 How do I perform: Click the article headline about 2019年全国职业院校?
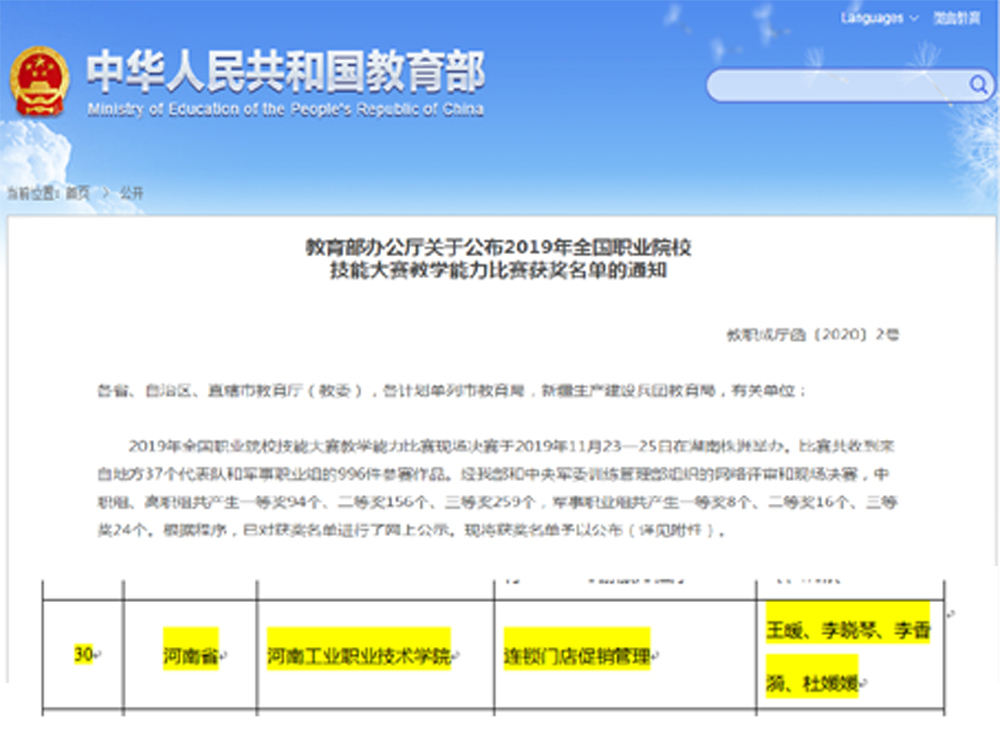pos(499,257)
